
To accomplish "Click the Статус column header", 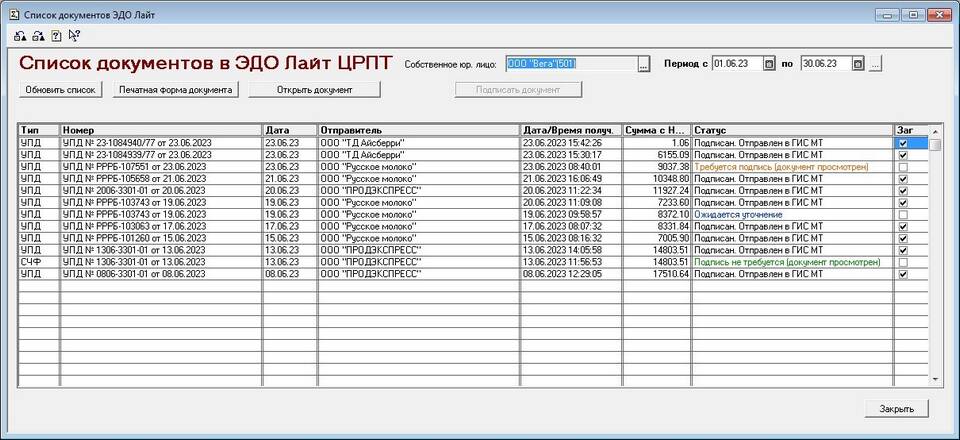I will coord(791,130).
